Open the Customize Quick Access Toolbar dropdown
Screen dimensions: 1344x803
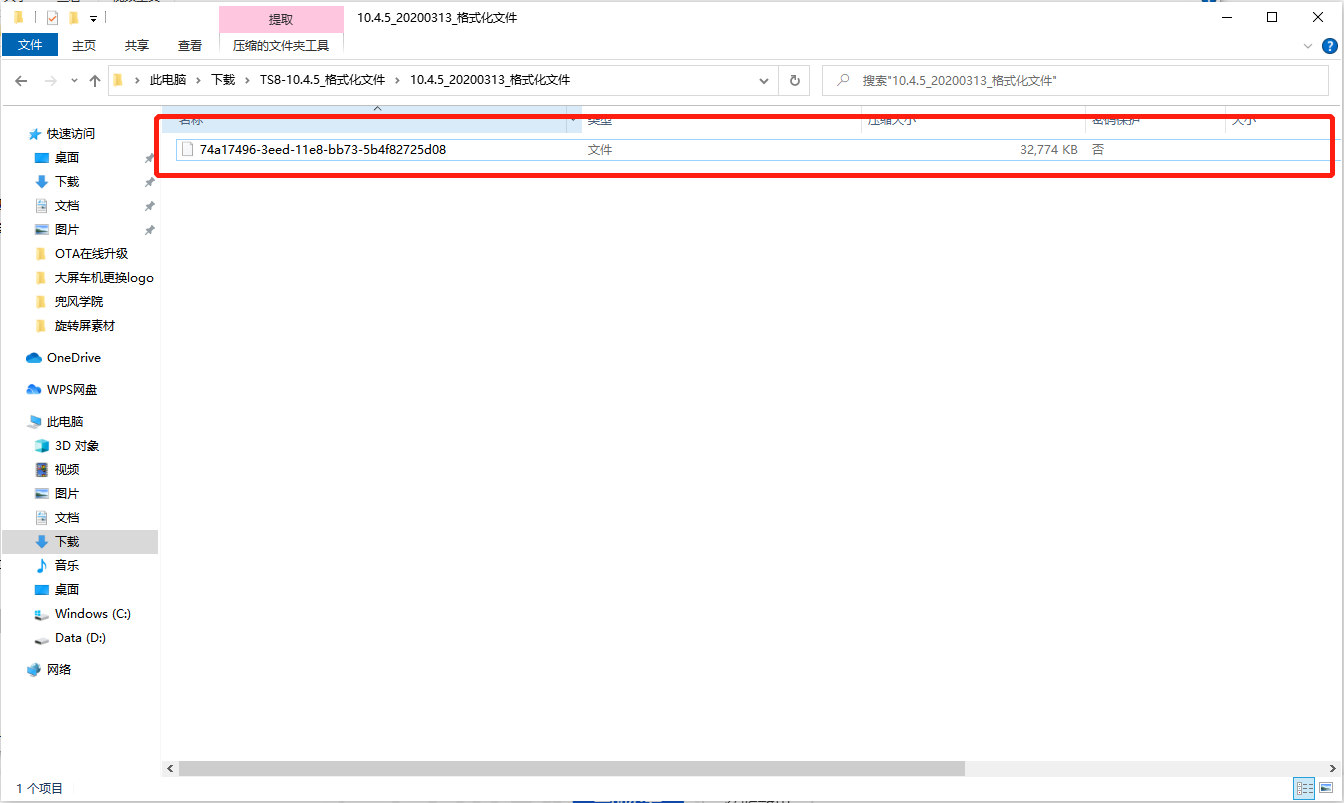click(93, 18)
